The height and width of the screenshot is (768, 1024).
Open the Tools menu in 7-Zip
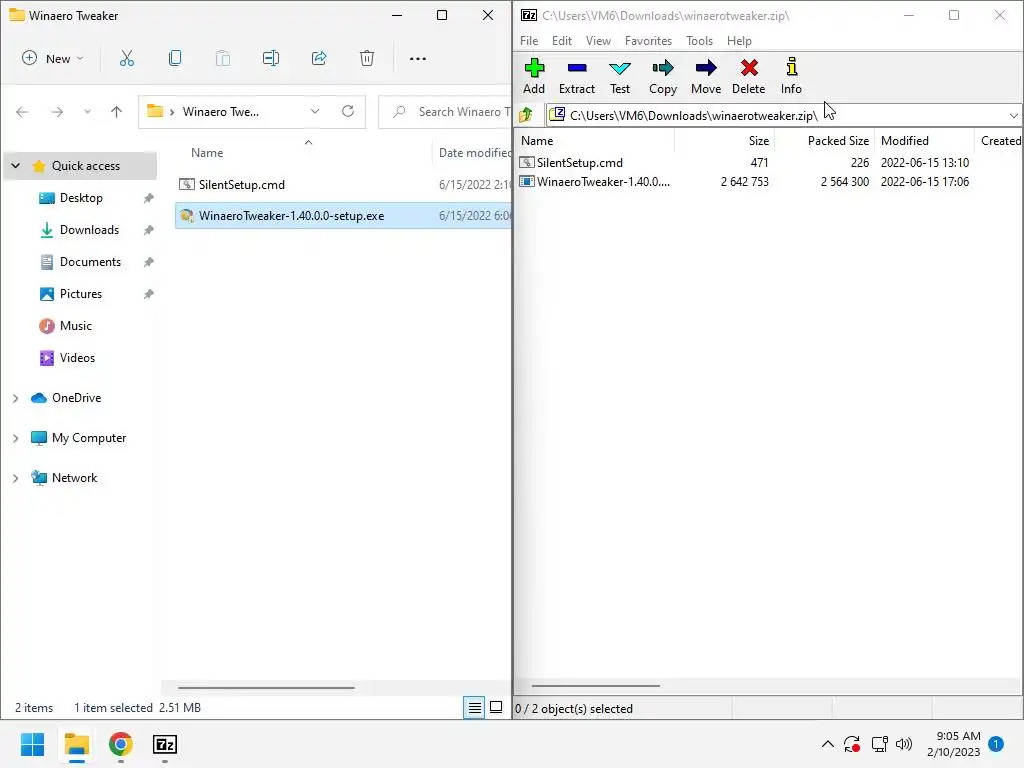[699, 40]
